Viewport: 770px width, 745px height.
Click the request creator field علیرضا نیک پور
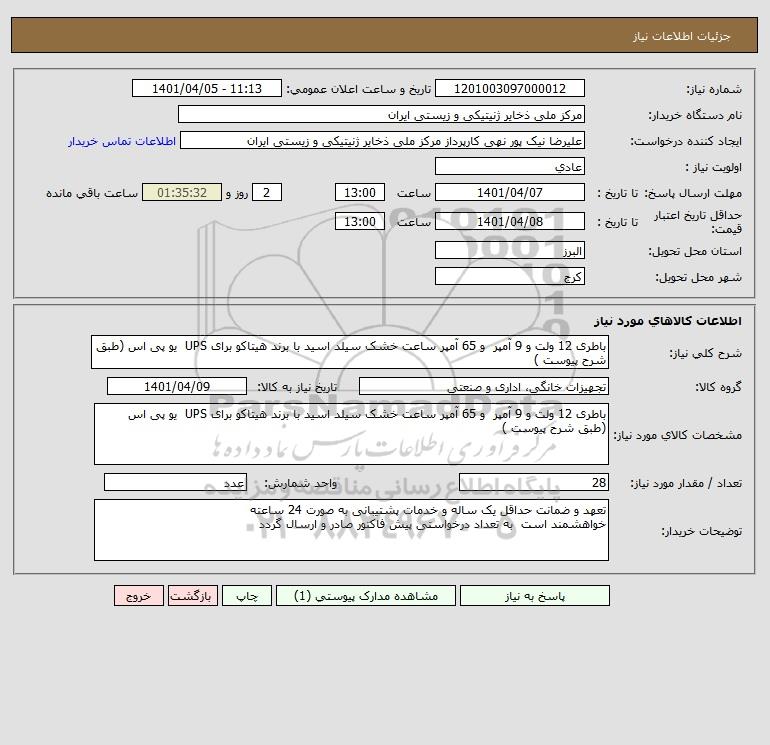coord(382,140)
